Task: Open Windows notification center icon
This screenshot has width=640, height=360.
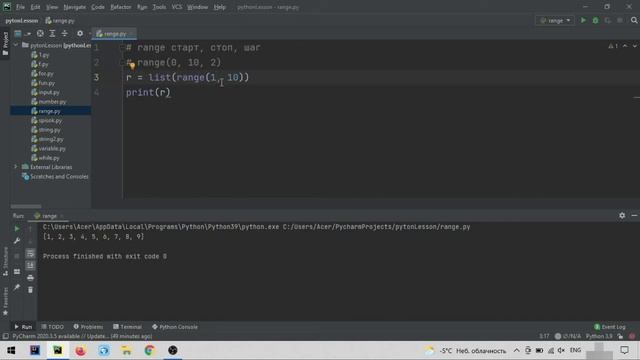Action: 624,350
